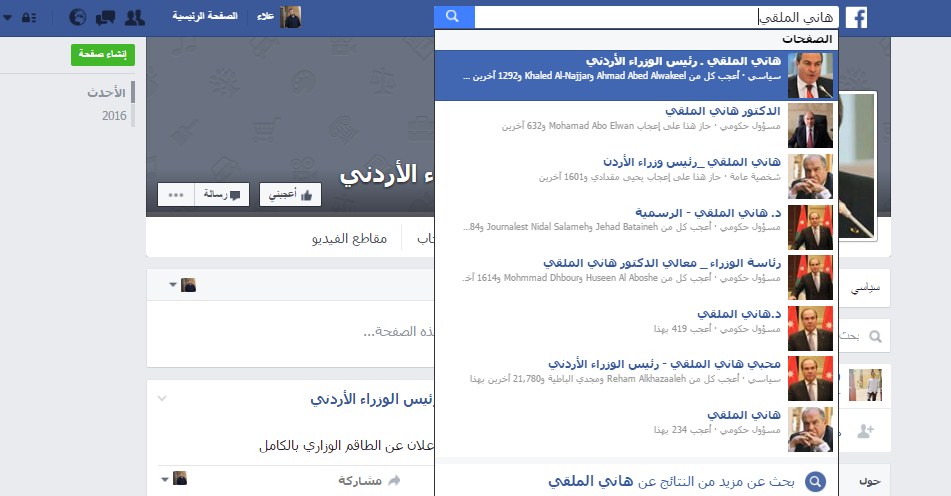
Task: Click thumbnail of محبي هاني الملقي result
Action: point(810,378)
